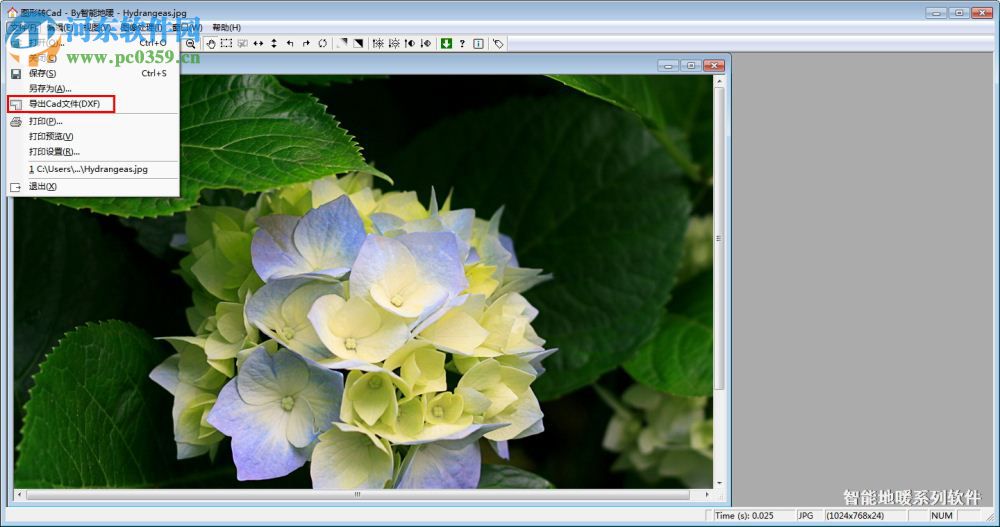The image size is (1000, 527).
Task: Flip image vertically with up-down arrow icon
Action: [274, 44]
